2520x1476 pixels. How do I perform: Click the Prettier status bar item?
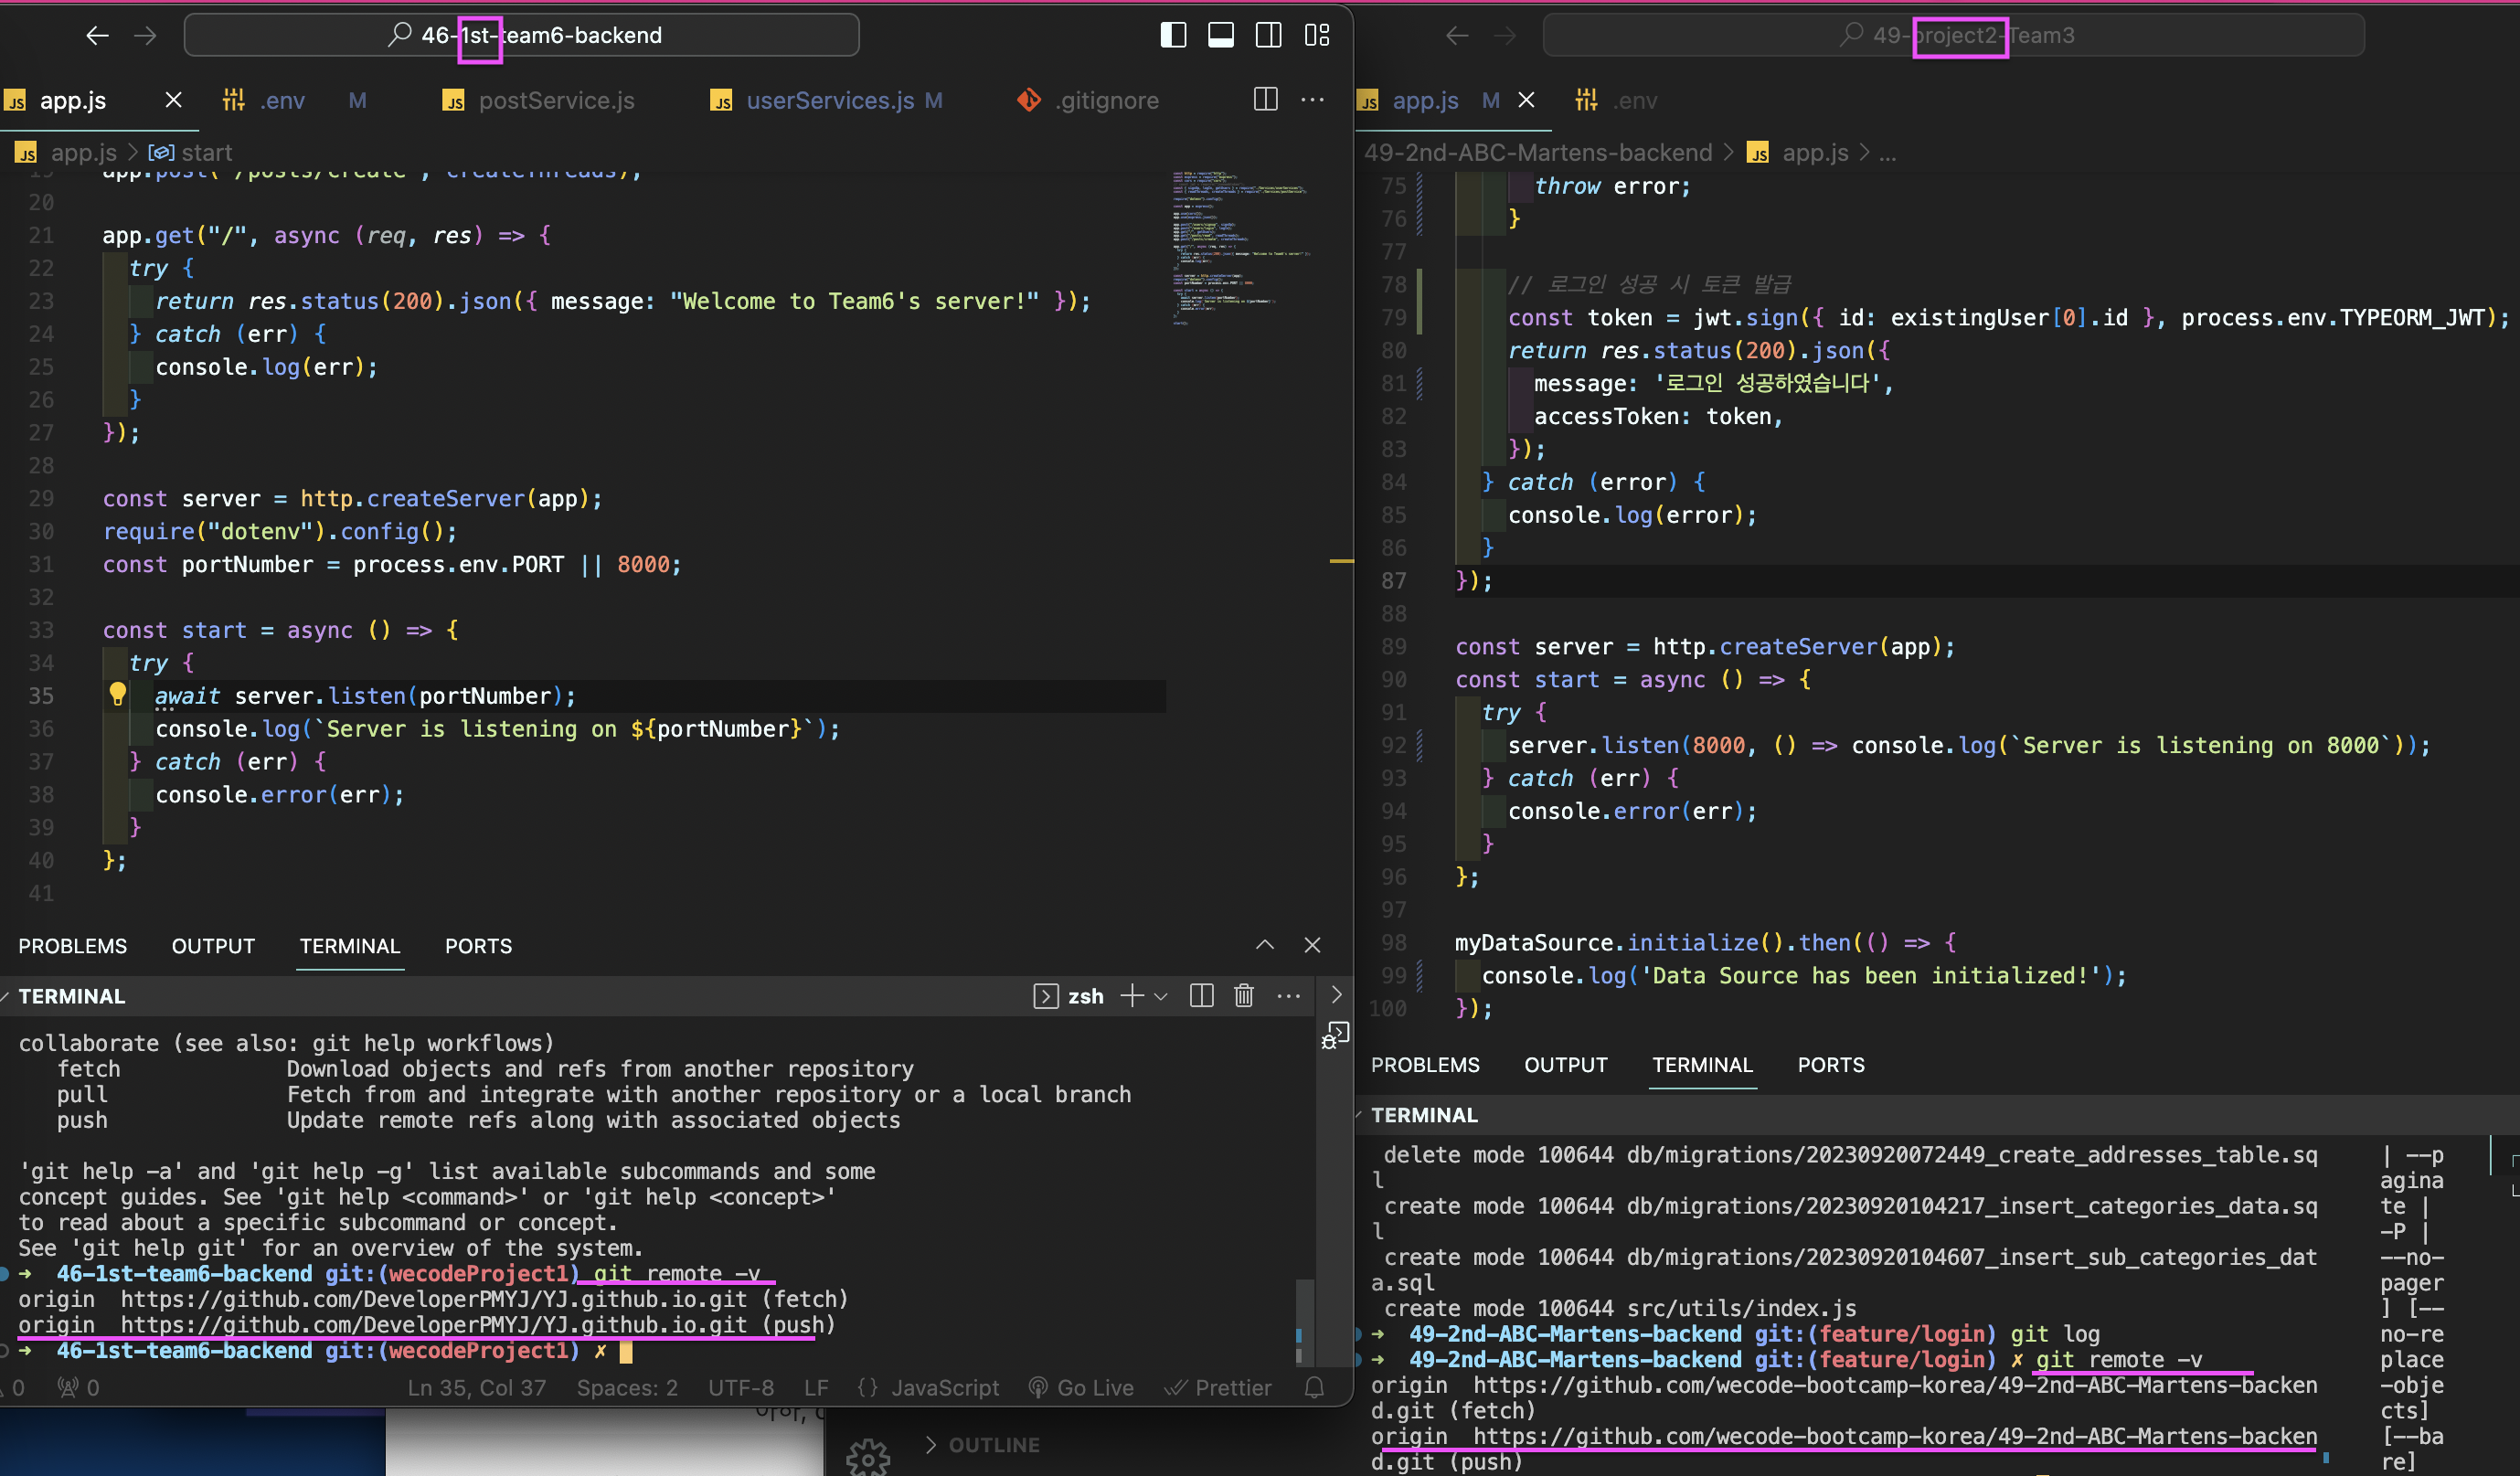point(1218,1387)
